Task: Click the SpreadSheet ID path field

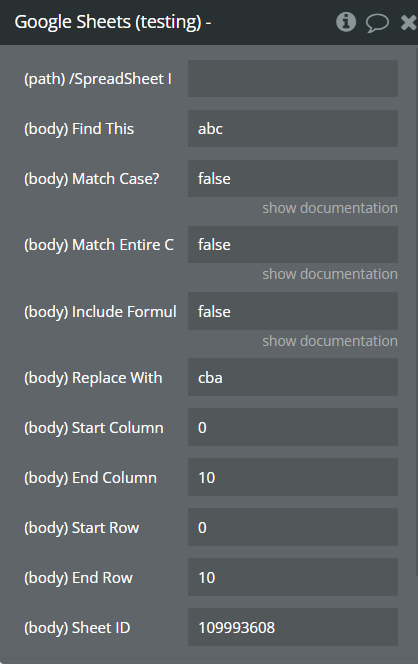Action: tap(293, 78)
